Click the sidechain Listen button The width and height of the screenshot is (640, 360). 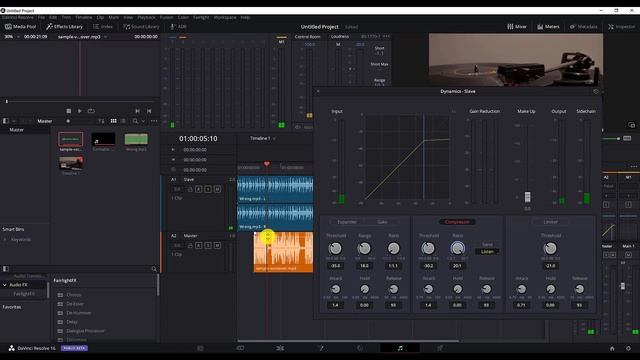(x=487, y=251)
